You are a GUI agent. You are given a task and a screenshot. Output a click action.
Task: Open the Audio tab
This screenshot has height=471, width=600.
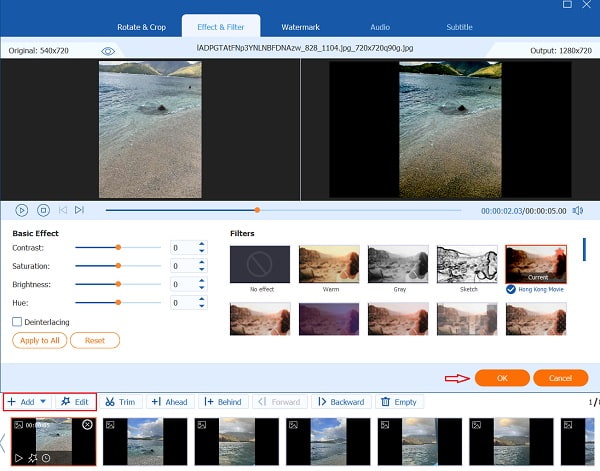(x=380, y=27)
